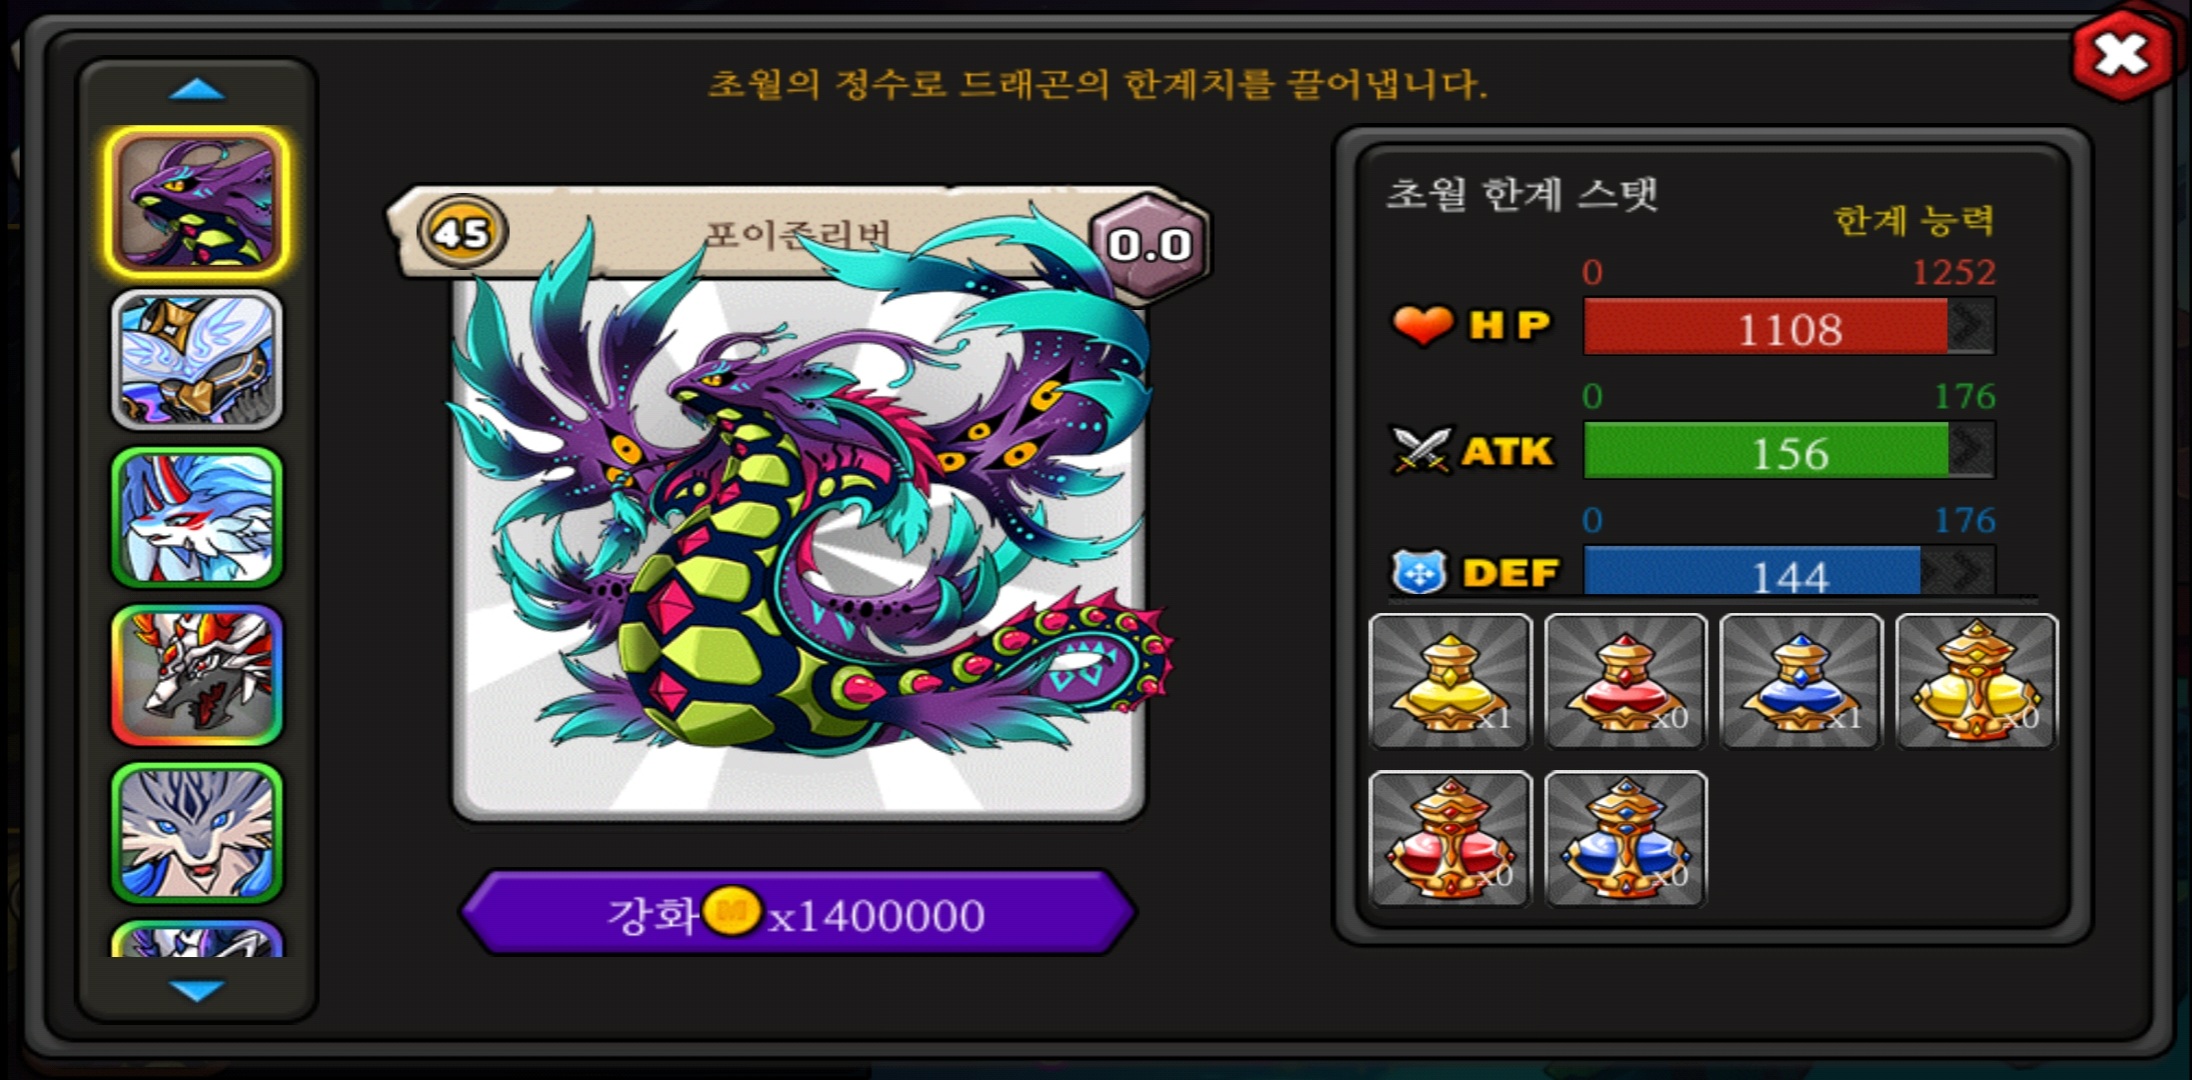
Task: Select the large red essence potion
Action: click(x=1450, y=838)
